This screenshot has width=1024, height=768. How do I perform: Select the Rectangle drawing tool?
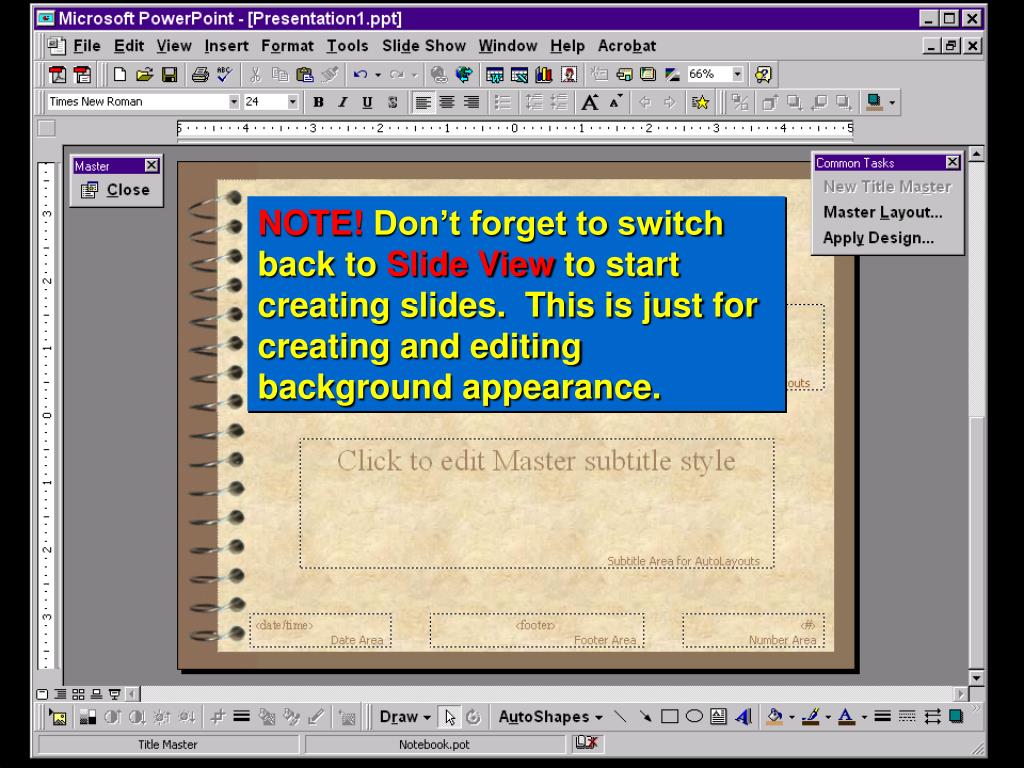click(x=669, y=717)
